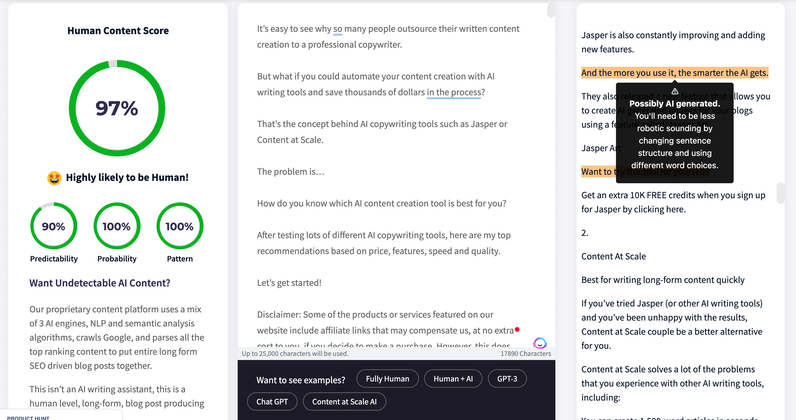Click into the text paragraph 'Let's get started!'

pos(289,283)
